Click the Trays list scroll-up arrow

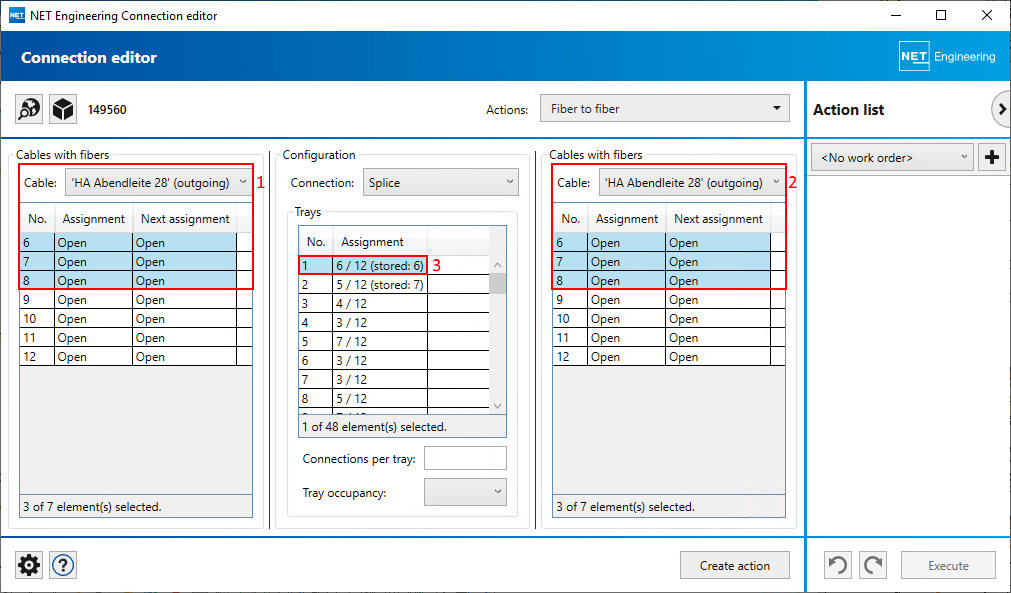click(x=497, y=265)
